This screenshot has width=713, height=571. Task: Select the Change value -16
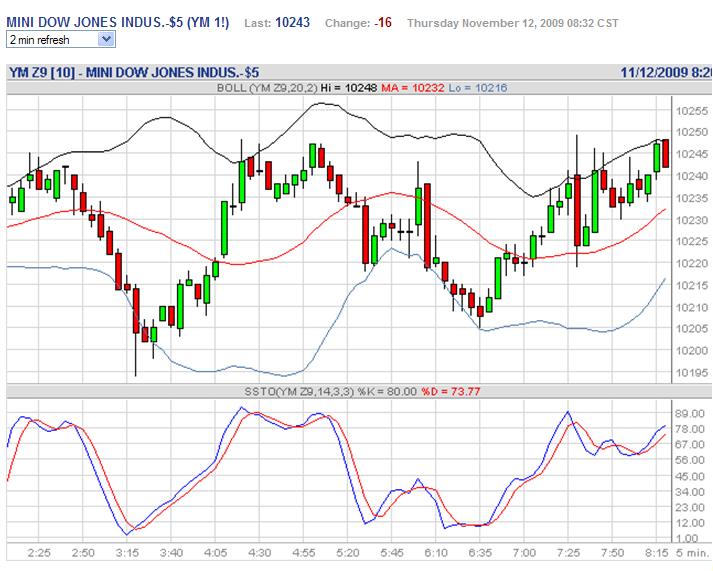click(x=383, y=23)
